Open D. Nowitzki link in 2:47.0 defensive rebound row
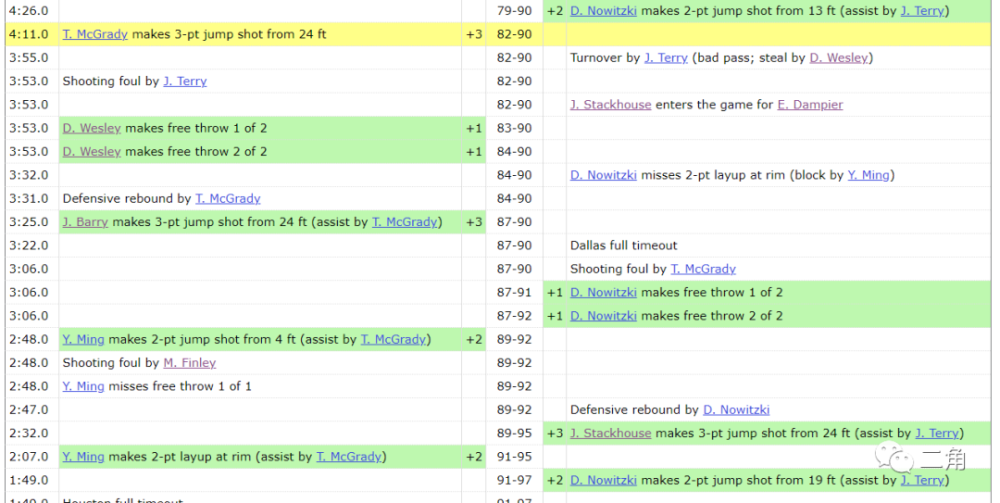This screenshot has height=503, width=1000. (736, 410)
